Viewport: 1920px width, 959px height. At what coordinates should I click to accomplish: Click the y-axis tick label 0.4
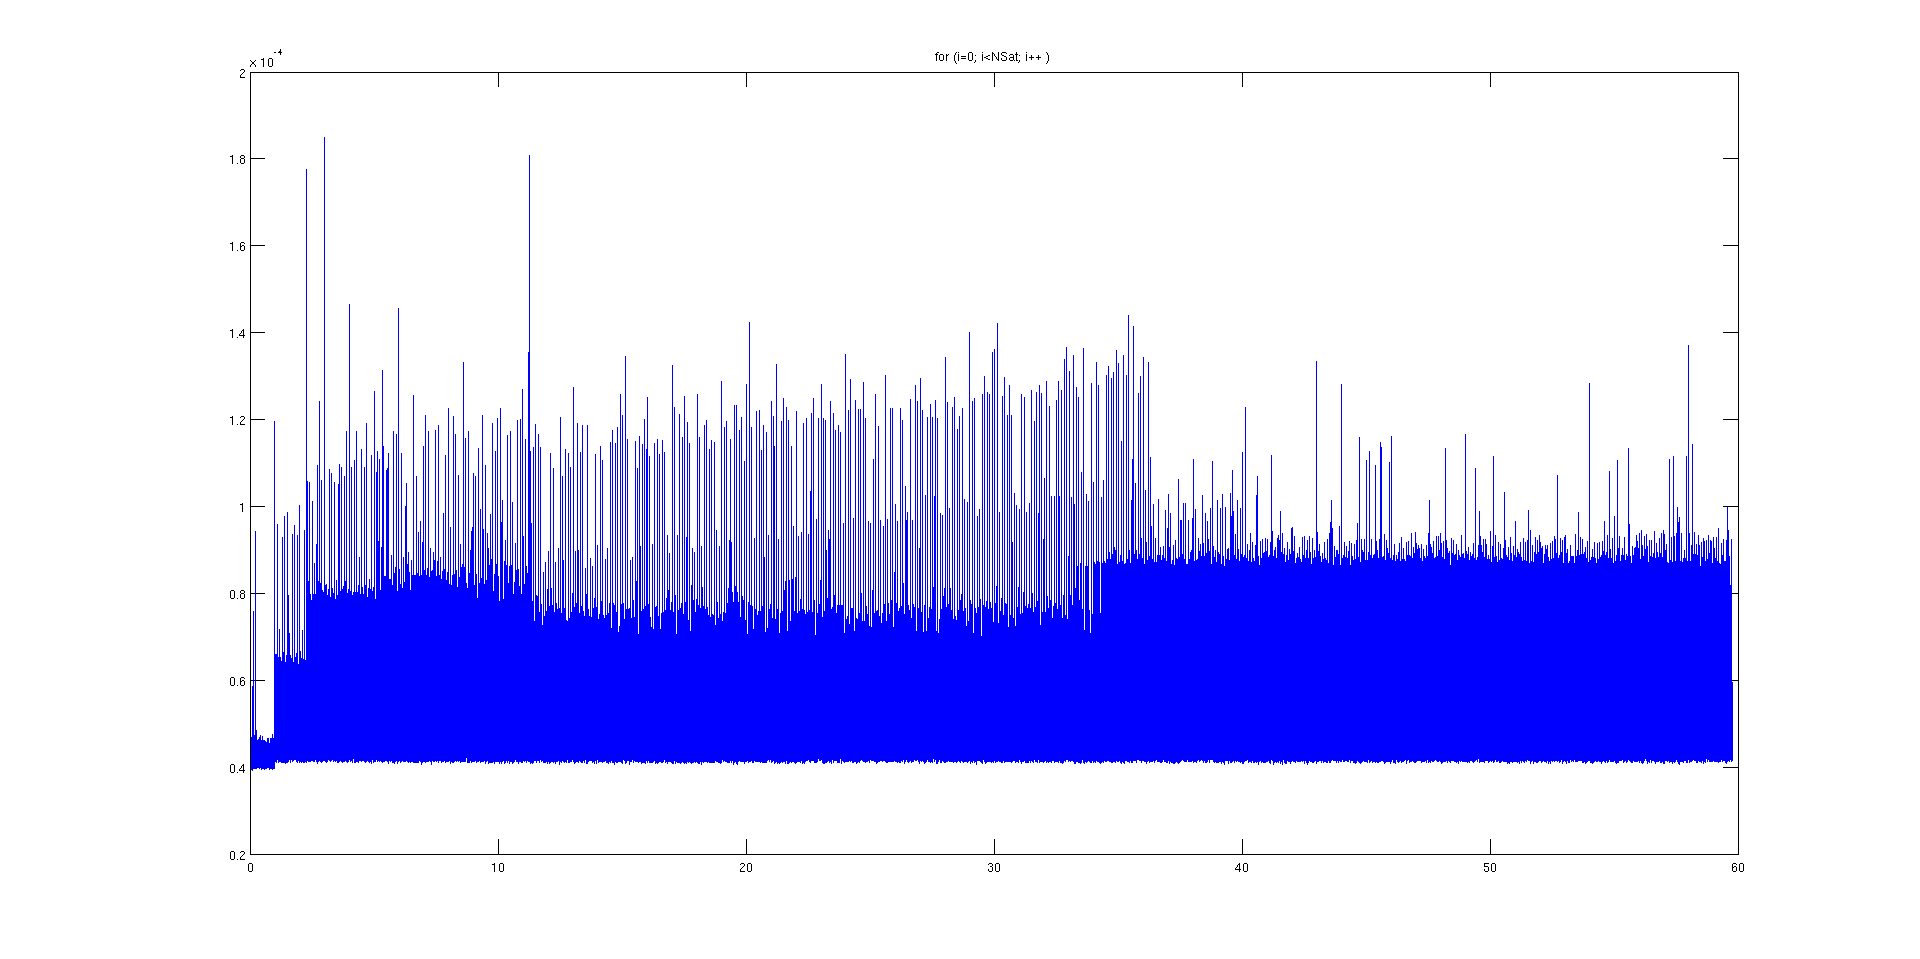pos(237,768)
